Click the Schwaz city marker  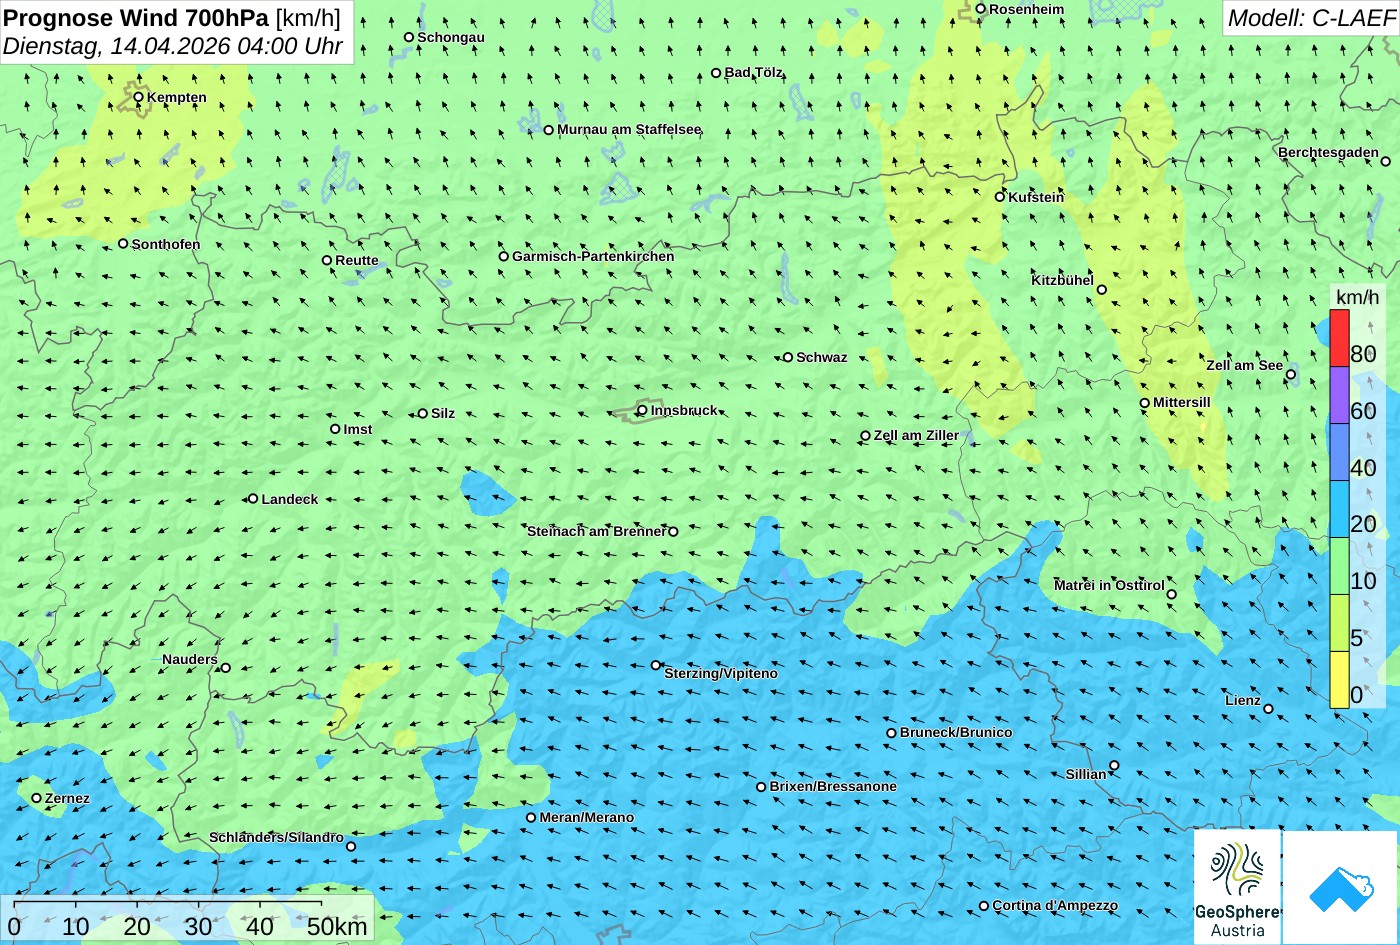click(788, 357)
